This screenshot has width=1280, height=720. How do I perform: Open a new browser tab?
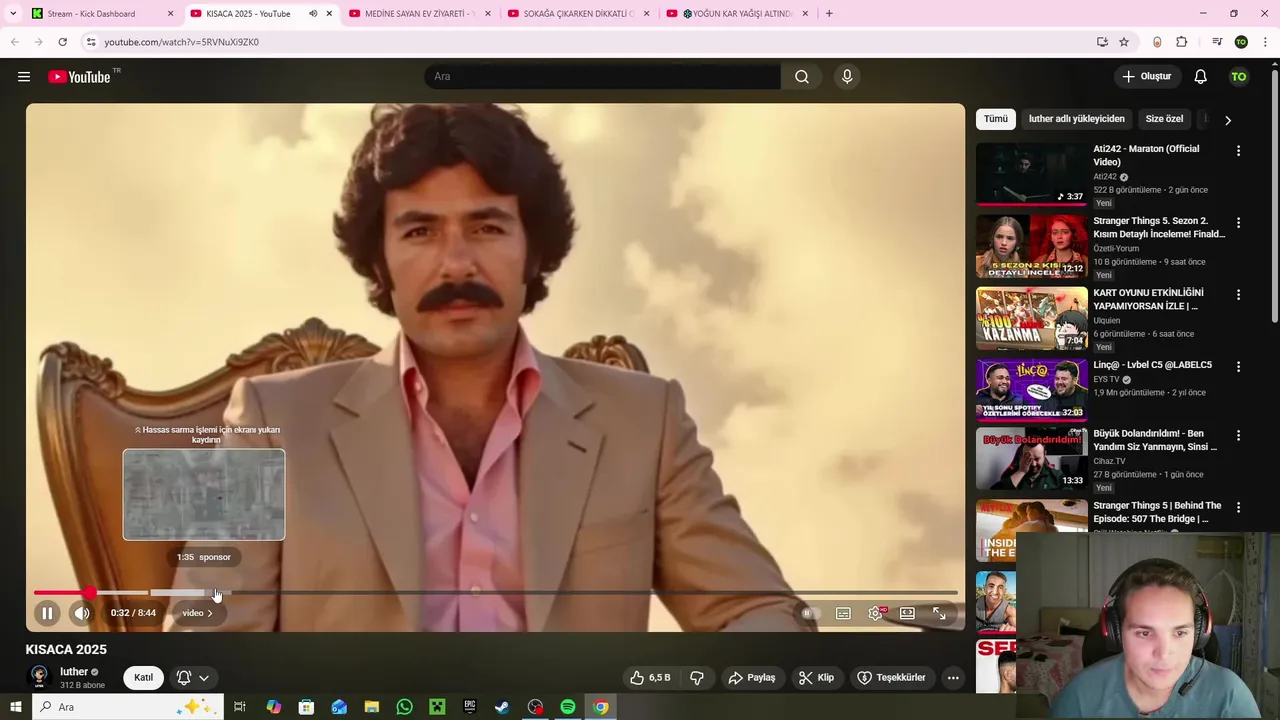pos(829,14)
